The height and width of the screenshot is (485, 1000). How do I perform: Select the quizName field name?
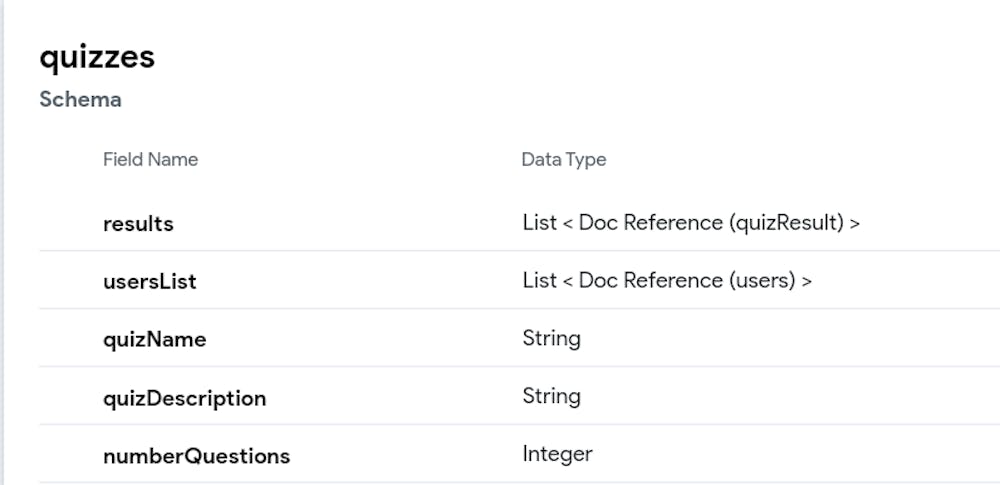154,340
